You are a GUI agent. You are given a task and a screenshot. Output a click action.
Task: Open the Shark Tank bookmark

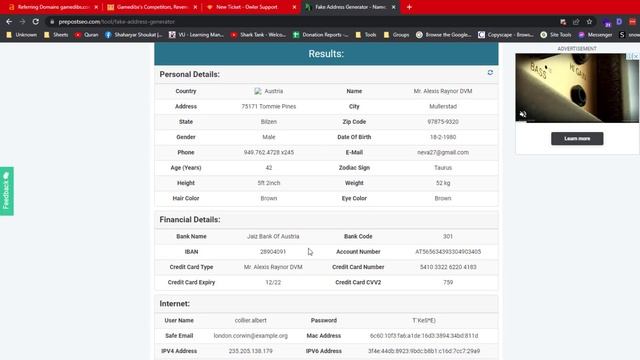click(x=258, y=35)
